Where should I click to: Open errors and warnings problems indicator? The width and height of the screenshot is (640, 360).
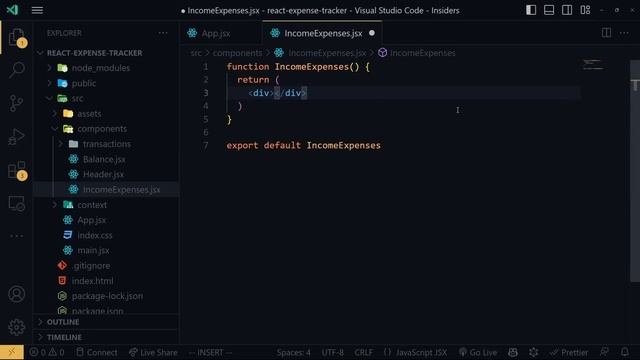tap(47, 352)
